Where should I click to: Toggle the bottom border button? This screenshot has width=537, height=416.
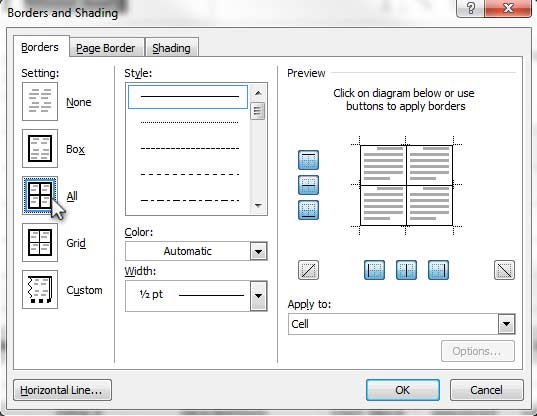(308, 210)
